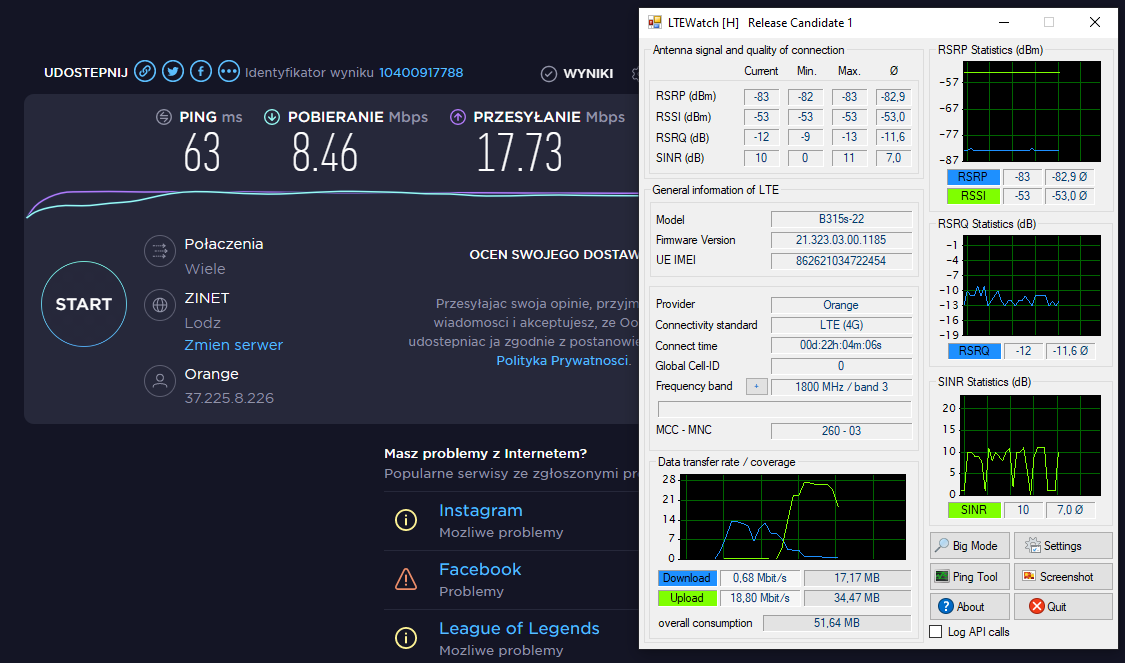Open the League of Legends status

[519, 628]
